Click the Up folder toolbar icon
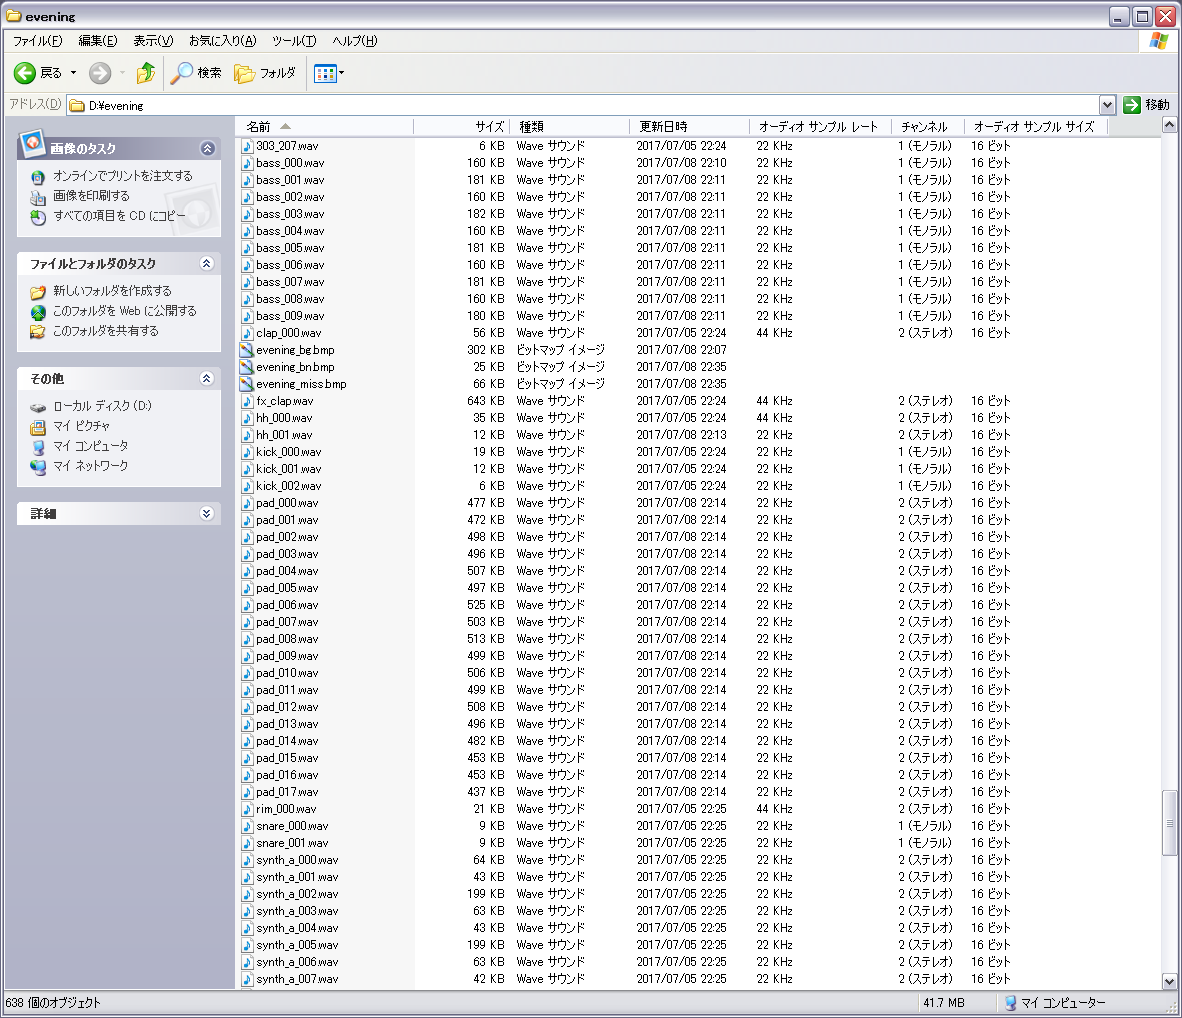 (x=146, y=73)
